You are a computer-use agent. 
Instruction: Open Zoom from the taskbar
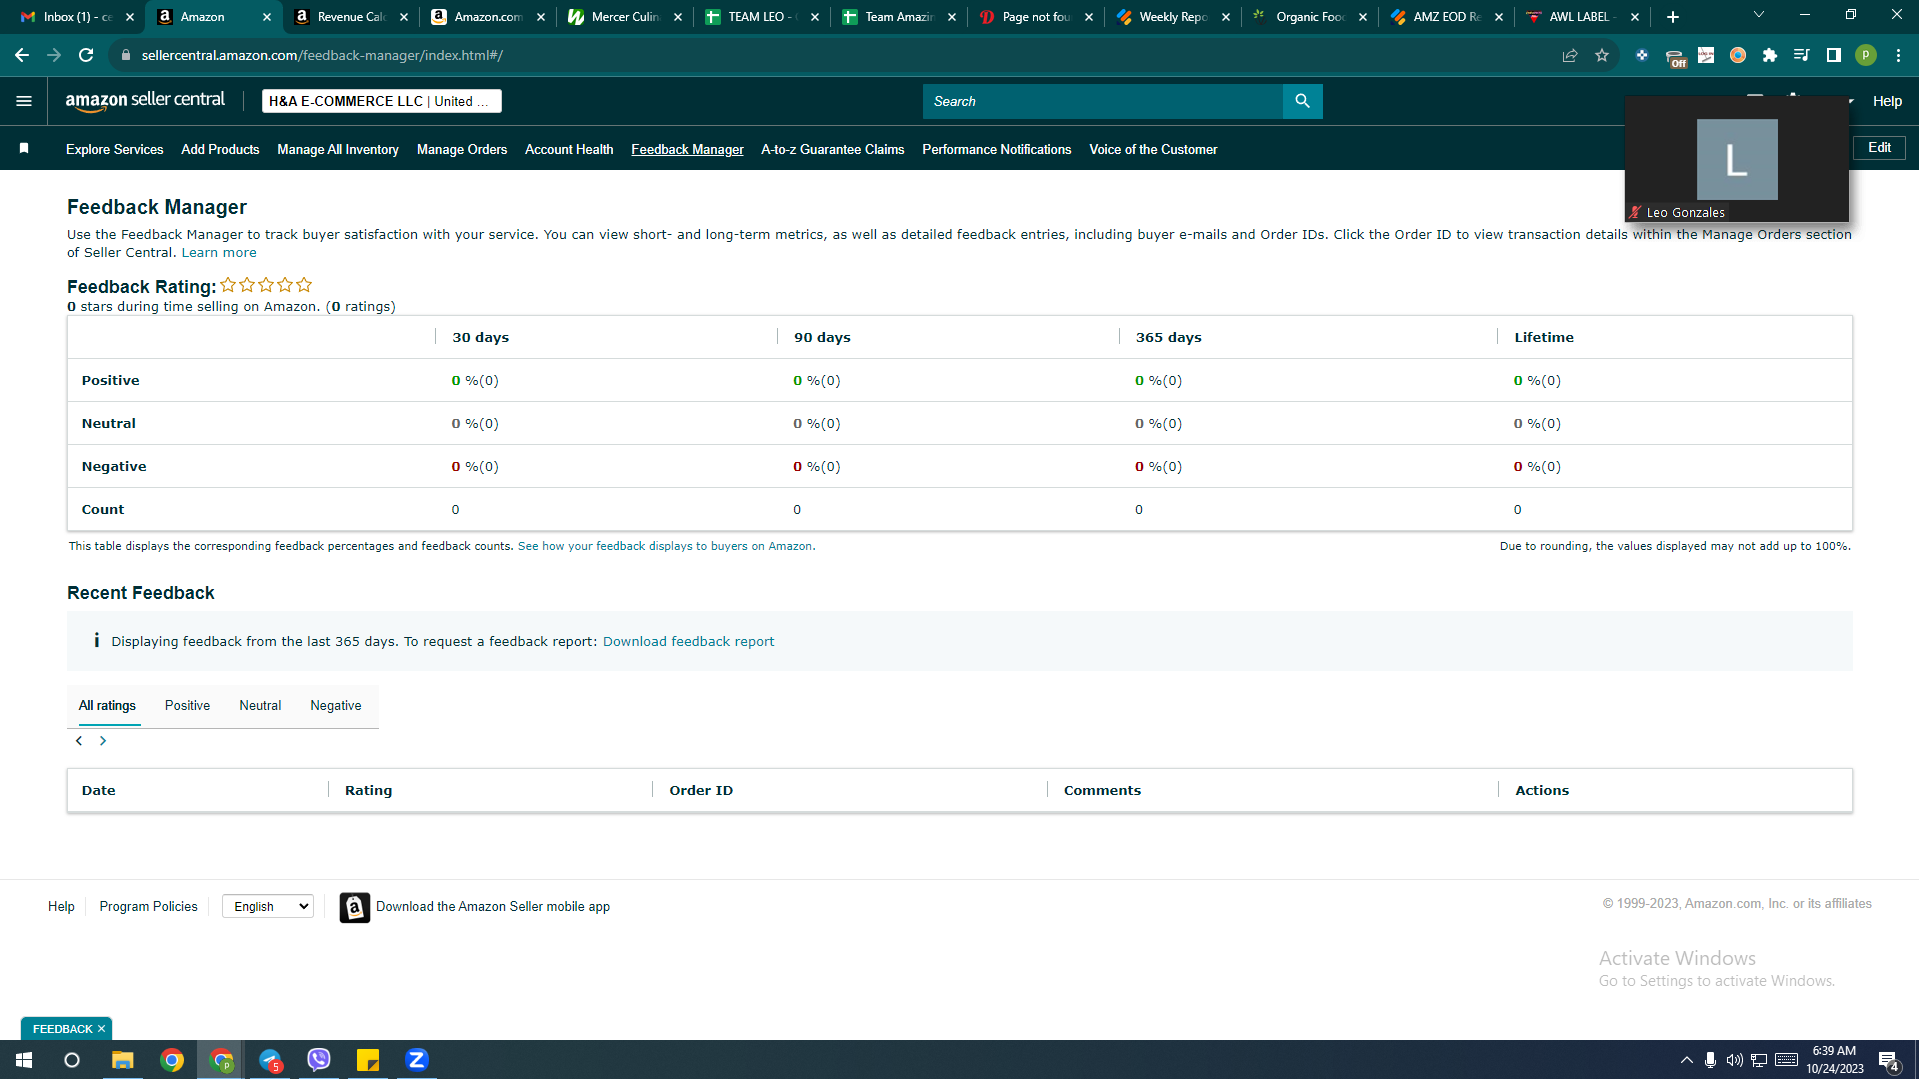417,1060
